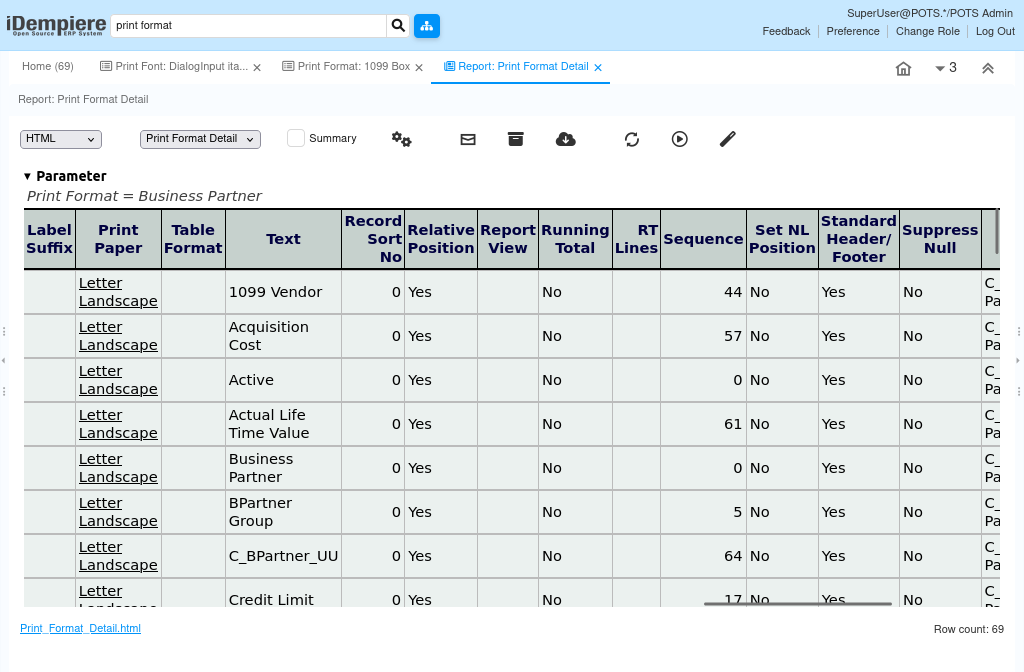Screen dimensions: 1024x672
Task: Open Letter Landscape link in C_BPartner_UU row
Action: (x=118, y=556)
